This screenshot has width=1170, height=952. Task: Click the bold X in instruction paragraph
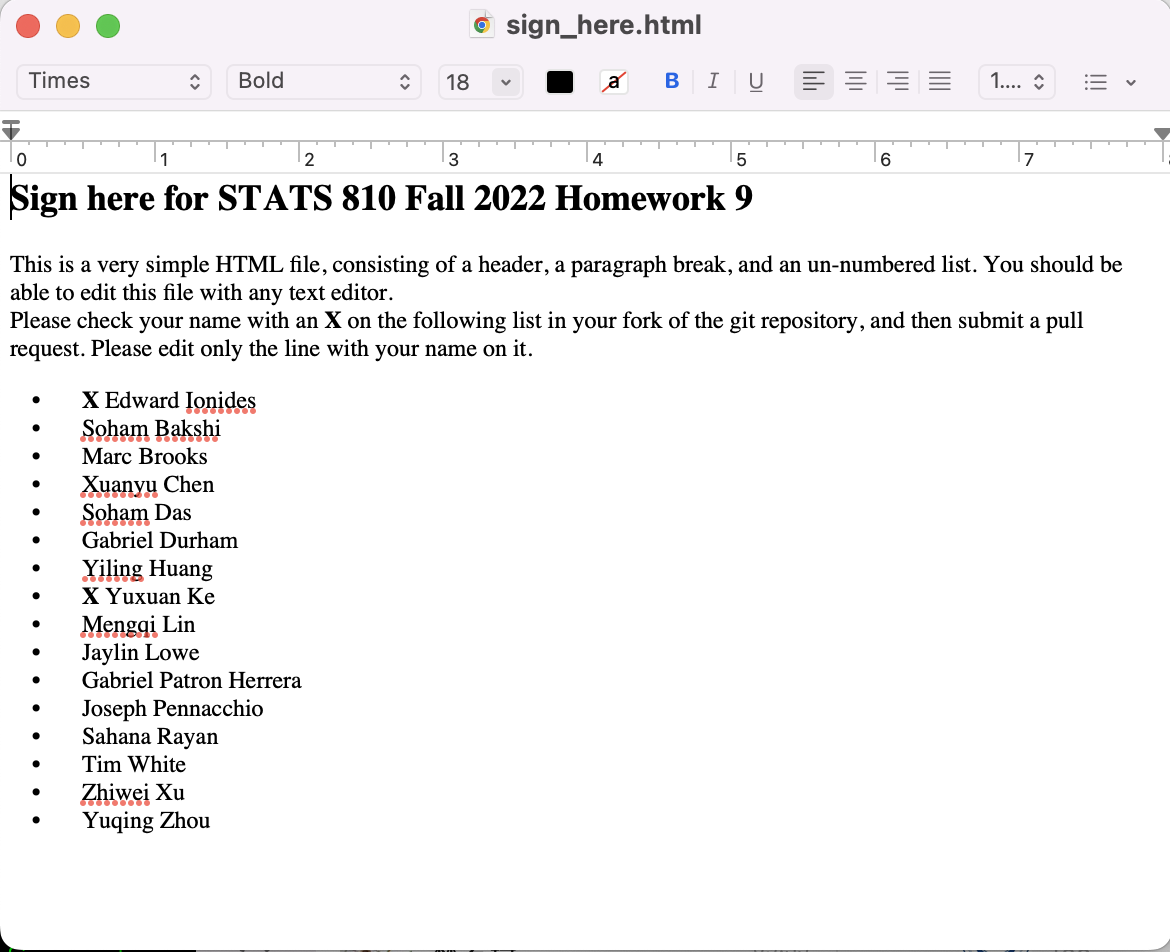point(333,321)
